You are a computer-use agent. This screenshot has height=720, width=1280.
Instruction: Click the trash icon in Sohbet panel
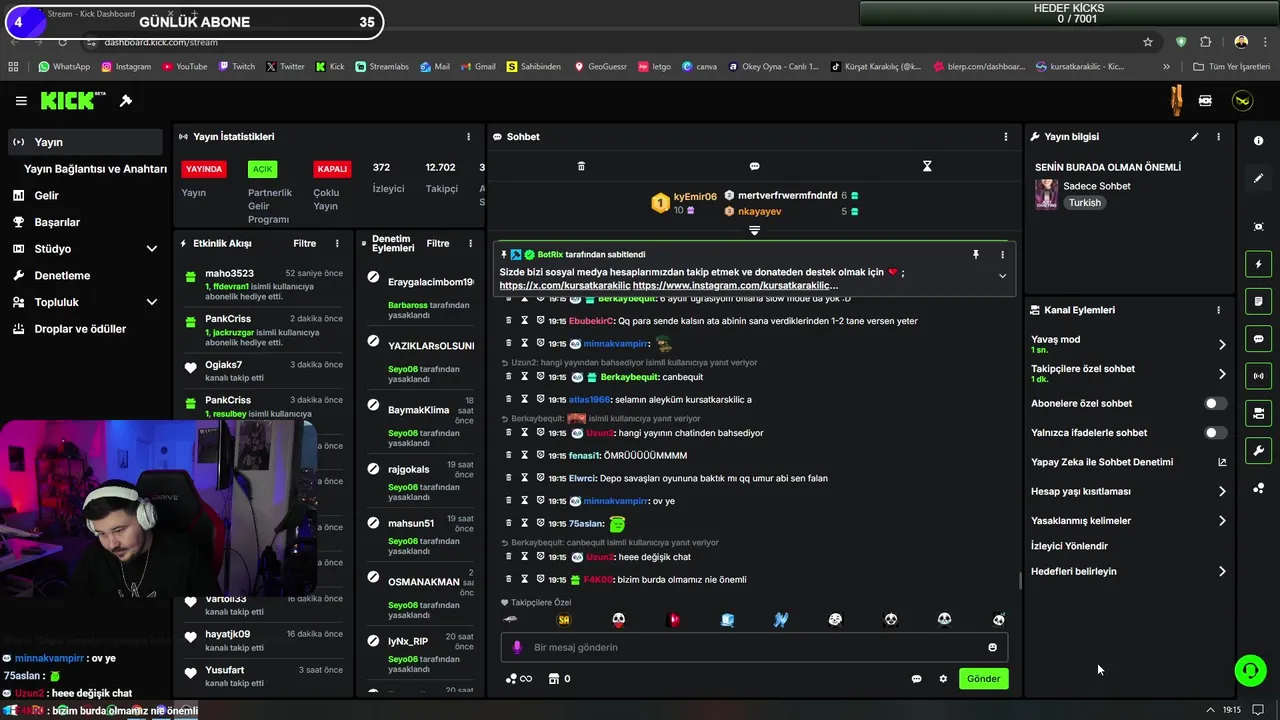coord(581,166)
